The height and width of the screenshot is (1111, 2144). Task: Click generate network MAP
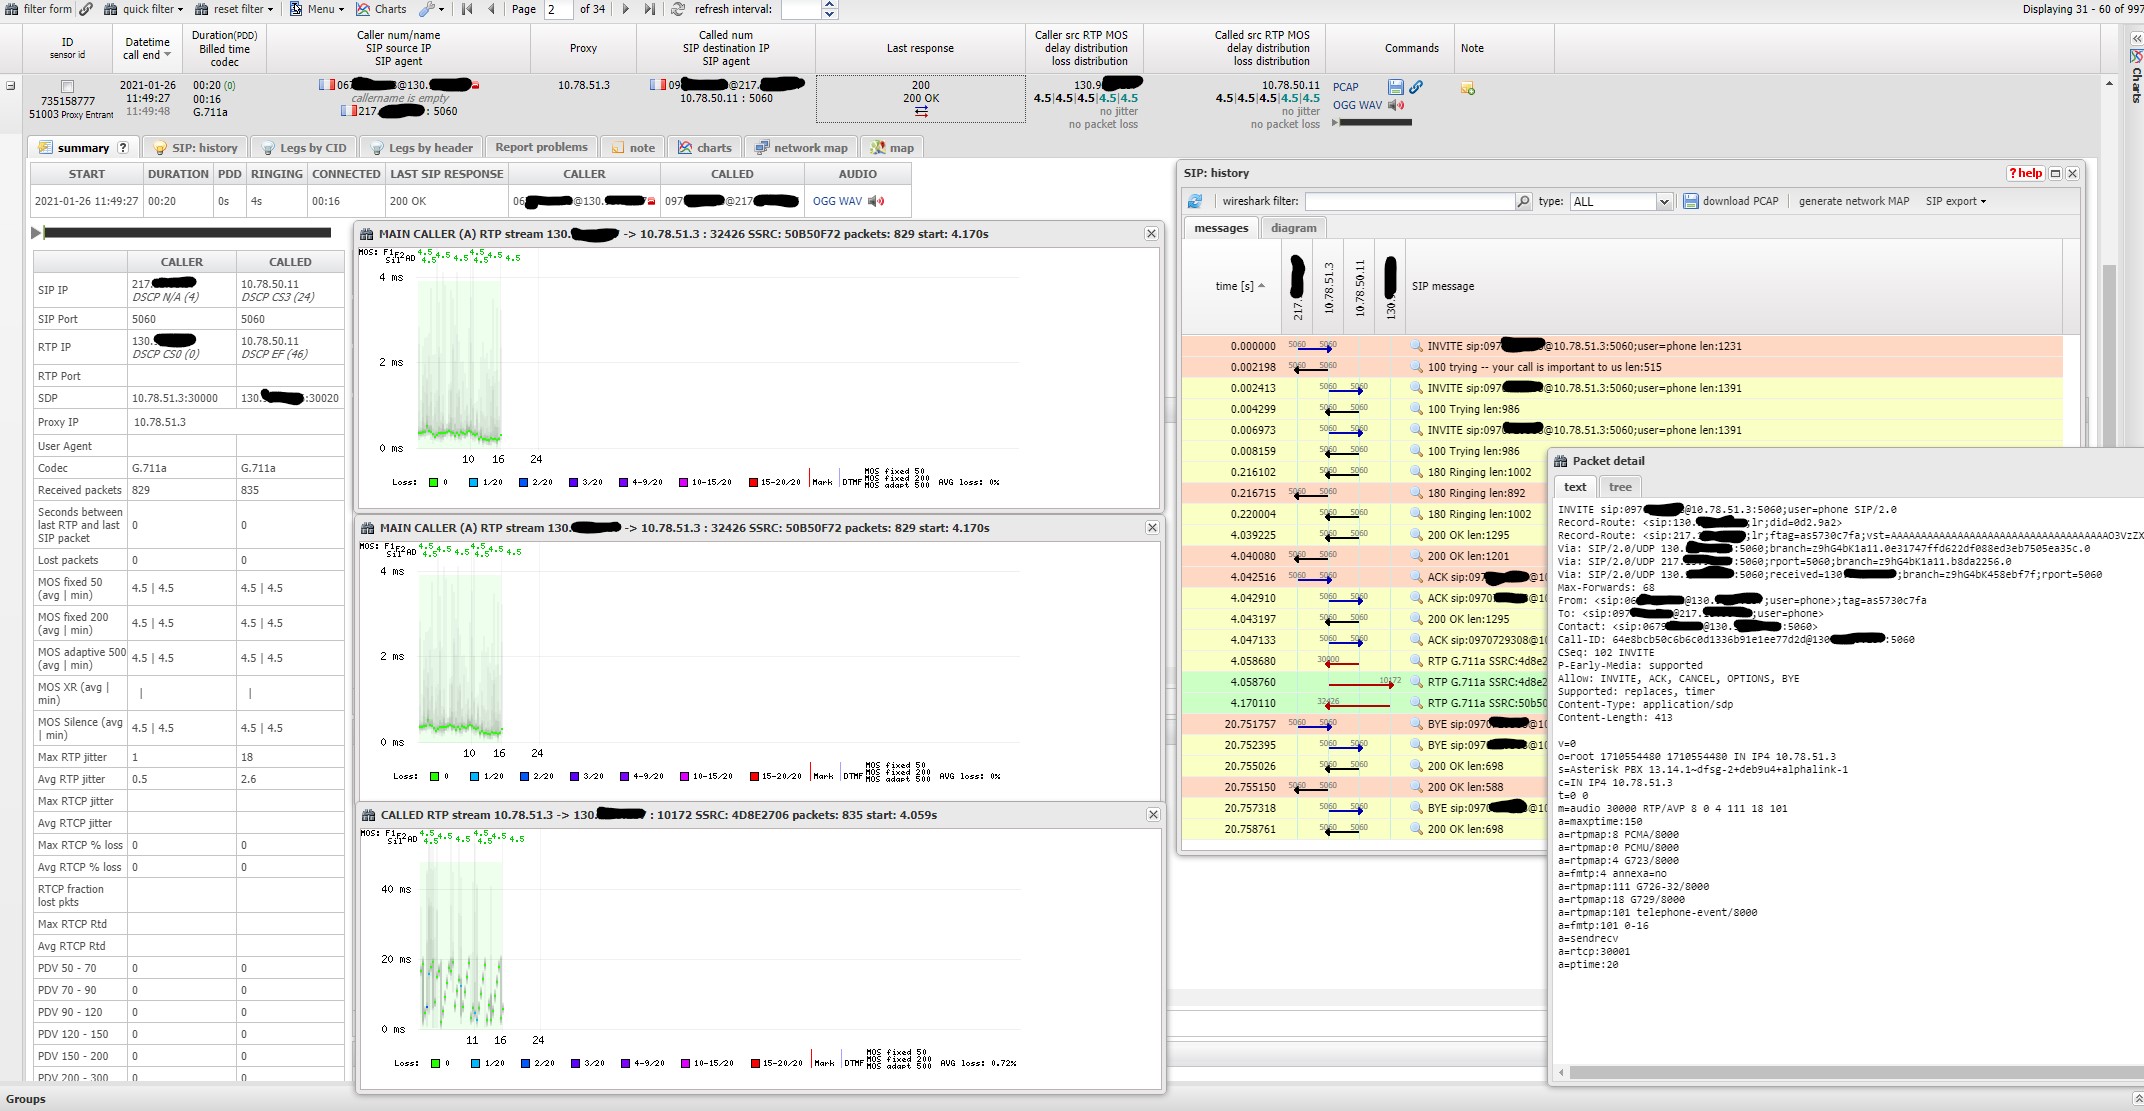click(1854, 201)
